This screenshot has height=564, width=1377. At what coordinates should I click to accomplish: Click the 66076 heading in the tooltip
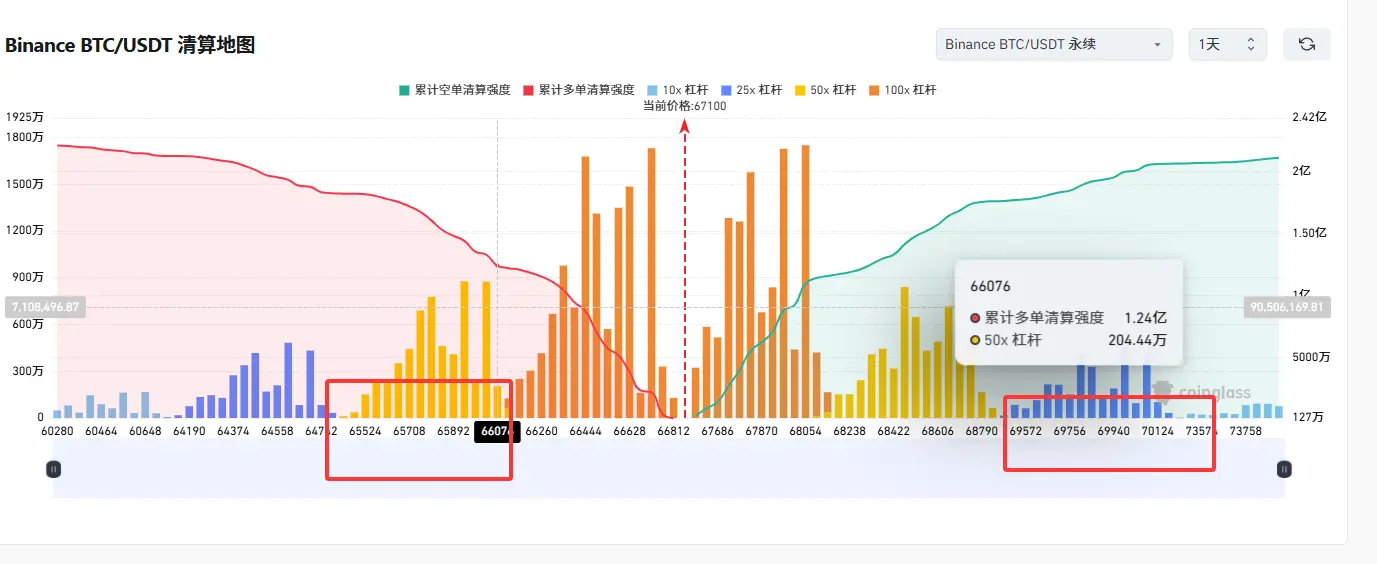tap(989, 286)
